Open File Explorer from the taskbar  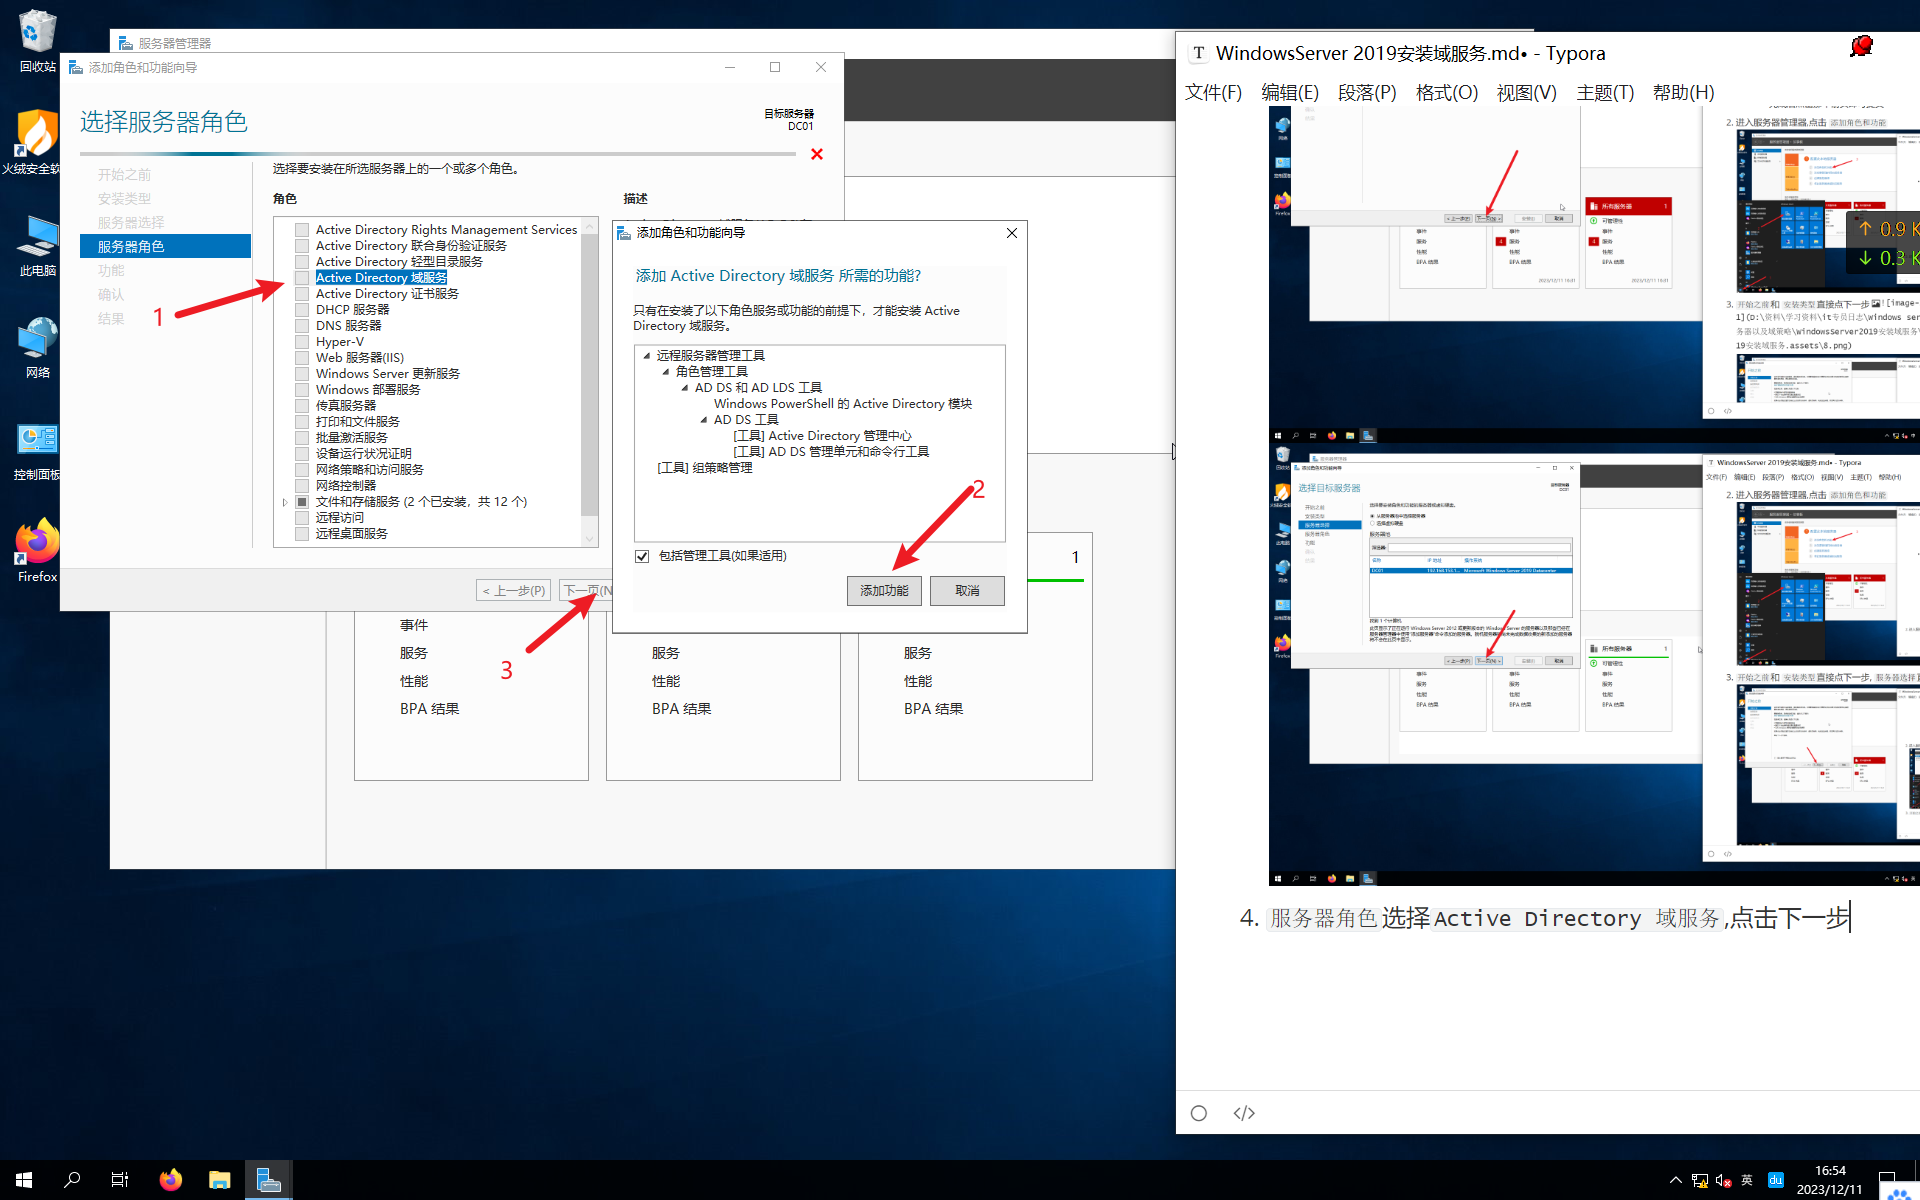click(219, 1180)
